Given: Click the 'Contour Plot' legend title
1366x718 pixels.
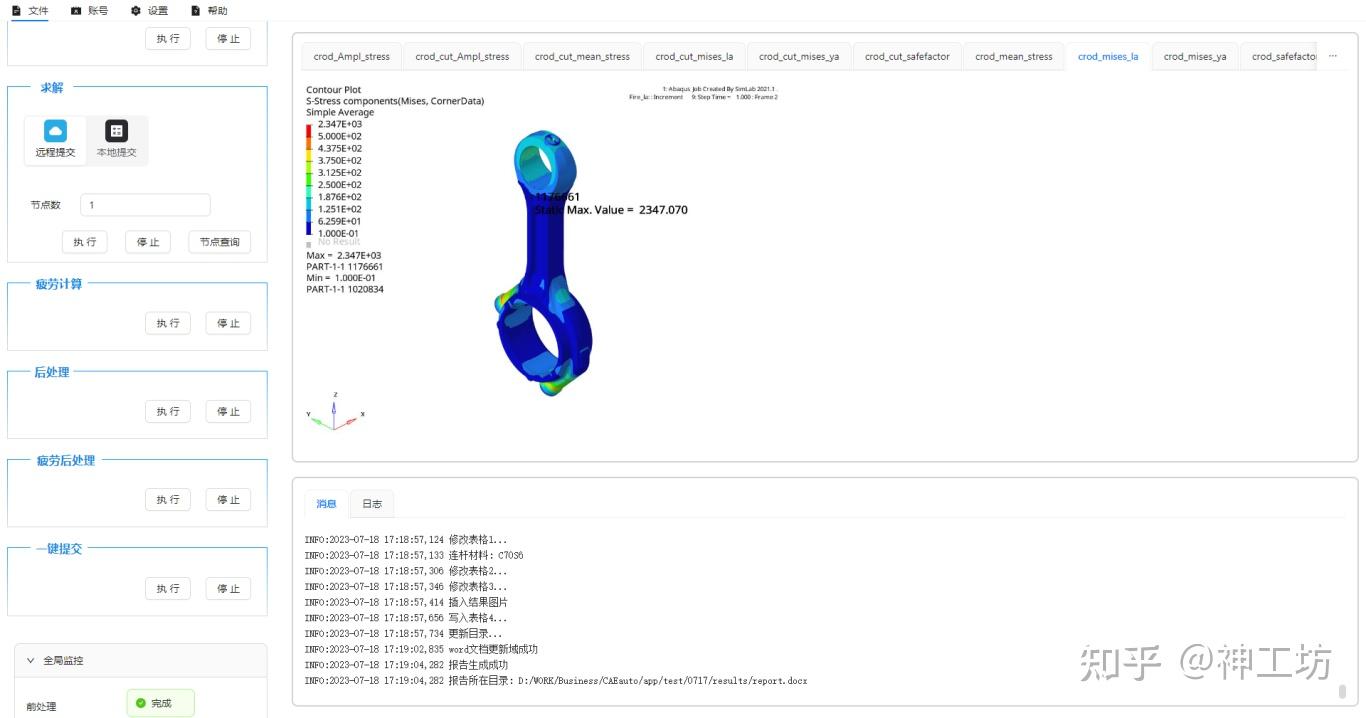Looking at the screenshot, I should tap(334, 90).
